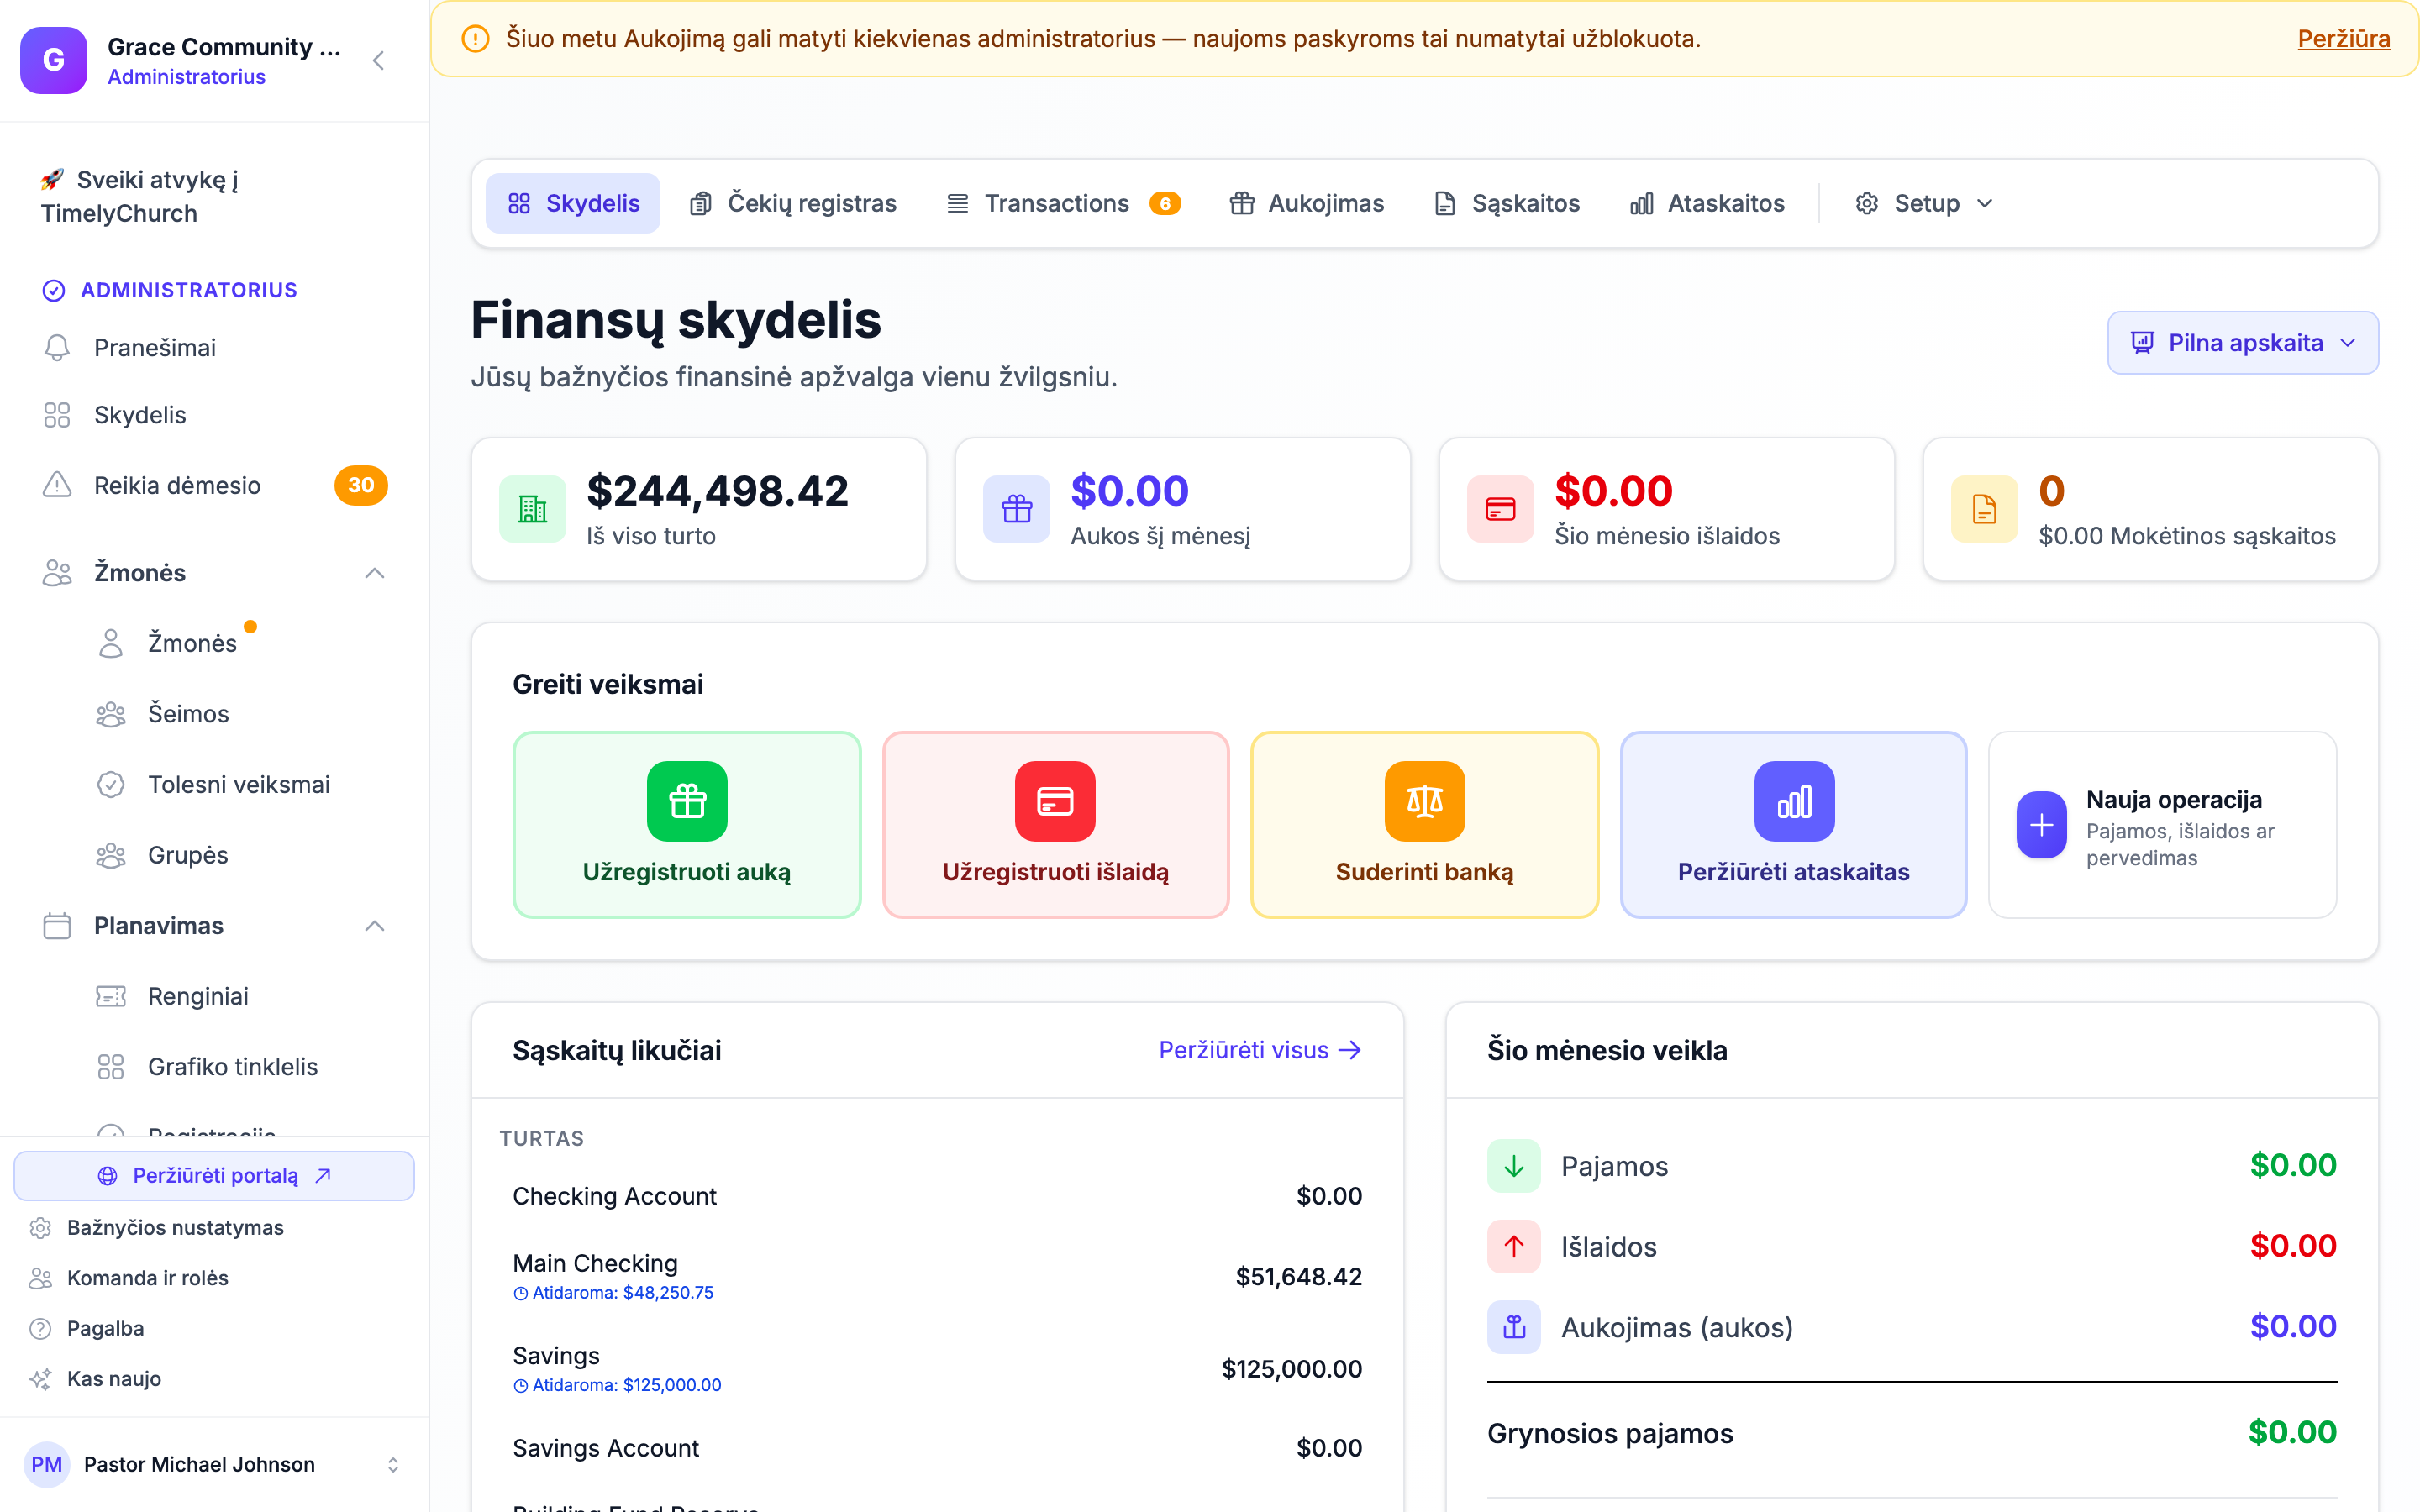Click the green building icon beside total assets

[x=533, y=509]
